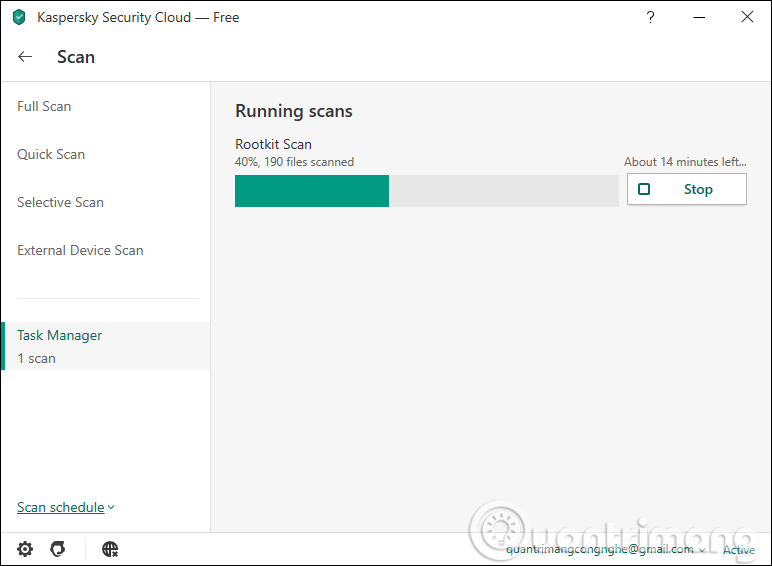Click the 'Rootkit Scan' label
772x566 pixels.
pyautogui.click(x=273, y=144)
